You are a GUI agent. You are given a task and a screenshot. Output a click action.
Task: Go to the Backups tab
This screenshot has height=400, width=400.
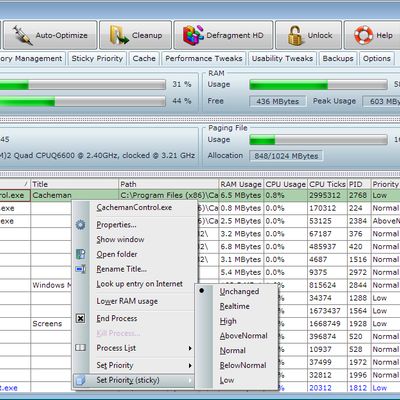(338, 59)
